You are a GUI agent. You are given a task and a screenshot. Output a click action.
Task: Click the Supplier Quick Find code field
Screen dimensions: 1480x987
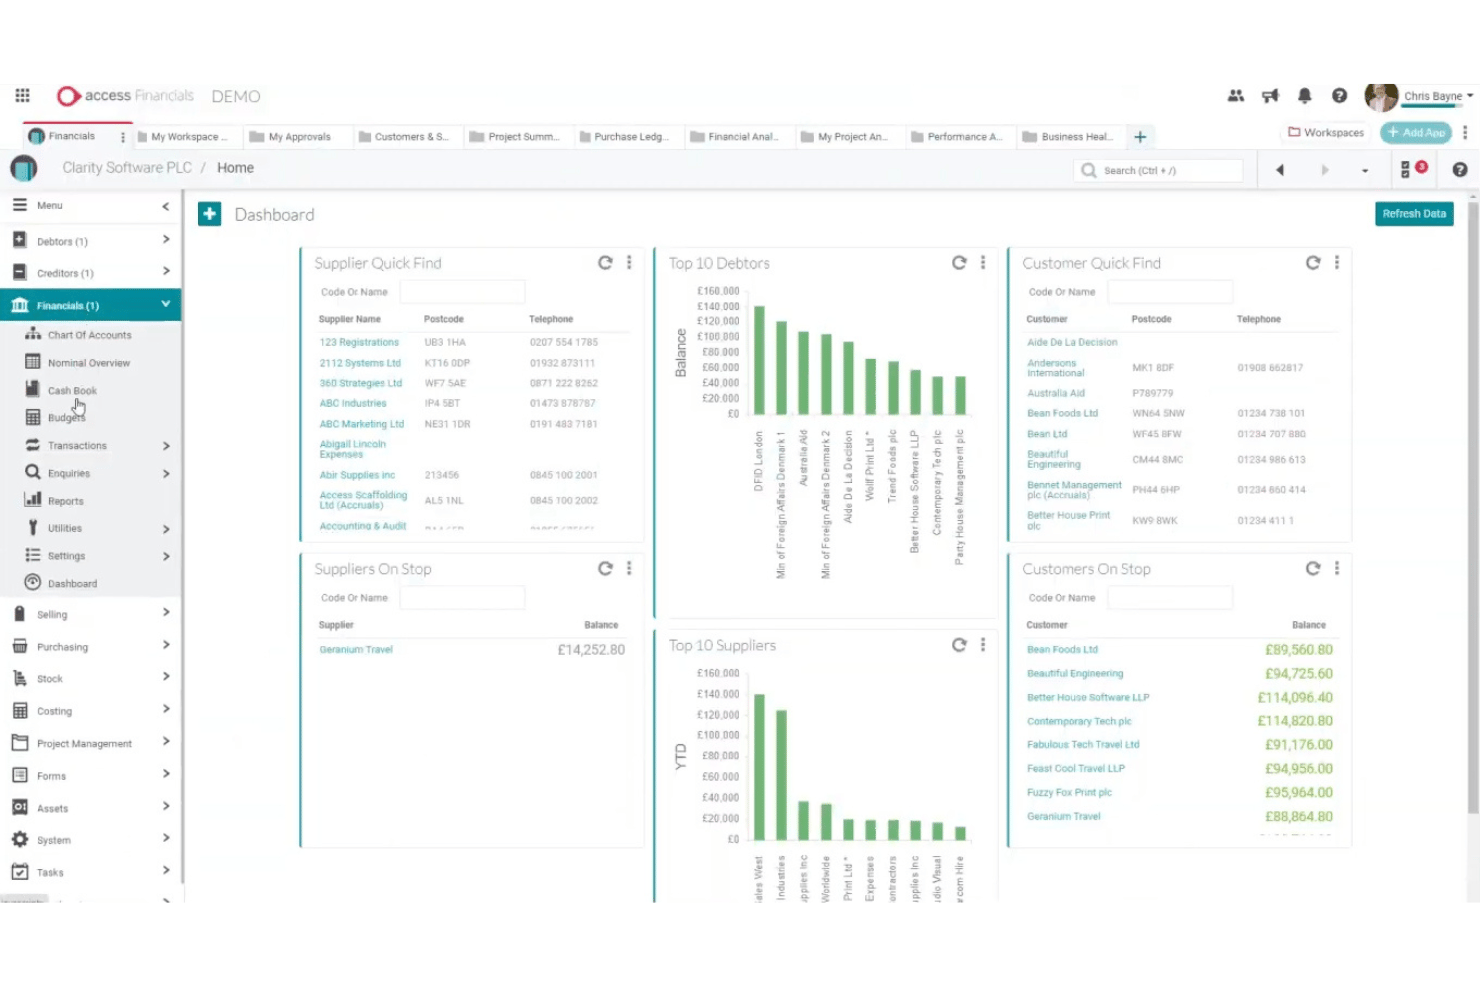pyautogui.click(x=462, y=292)
